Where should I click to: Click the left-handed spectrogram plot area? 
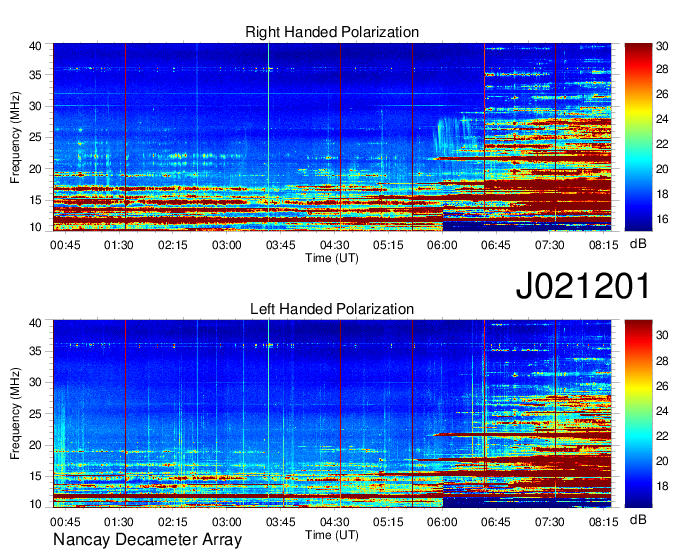point(332,414)
